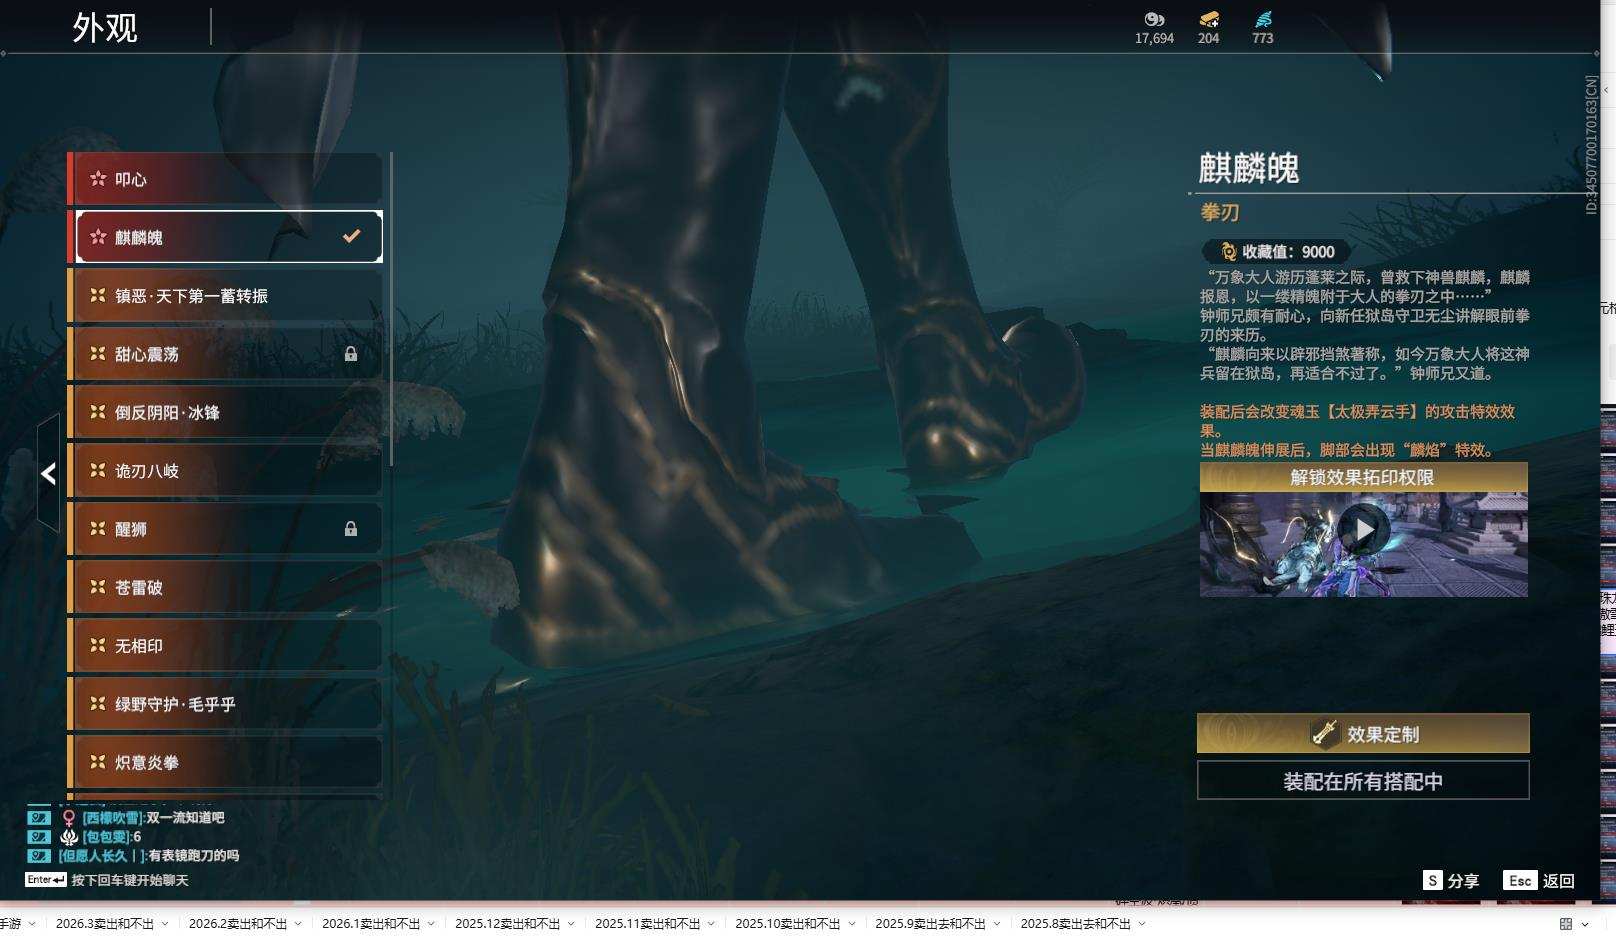Click the chat channel icon beside 西楼吹雪
This screenshot has width=1616, height=939.
pyautogui.click(x=39, y=818)
